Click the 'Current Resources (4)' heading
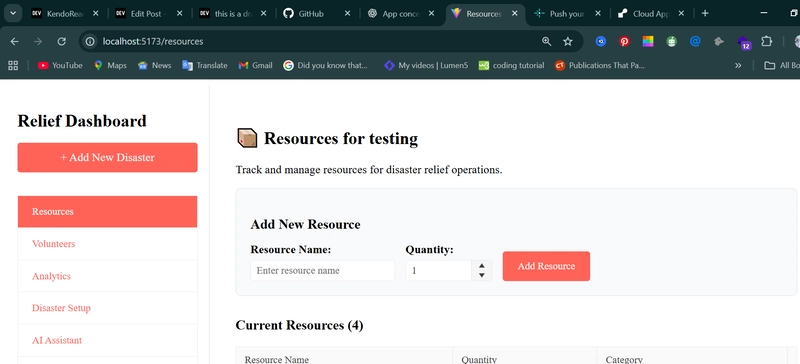The image size is (800, 364). coord(299,325)
